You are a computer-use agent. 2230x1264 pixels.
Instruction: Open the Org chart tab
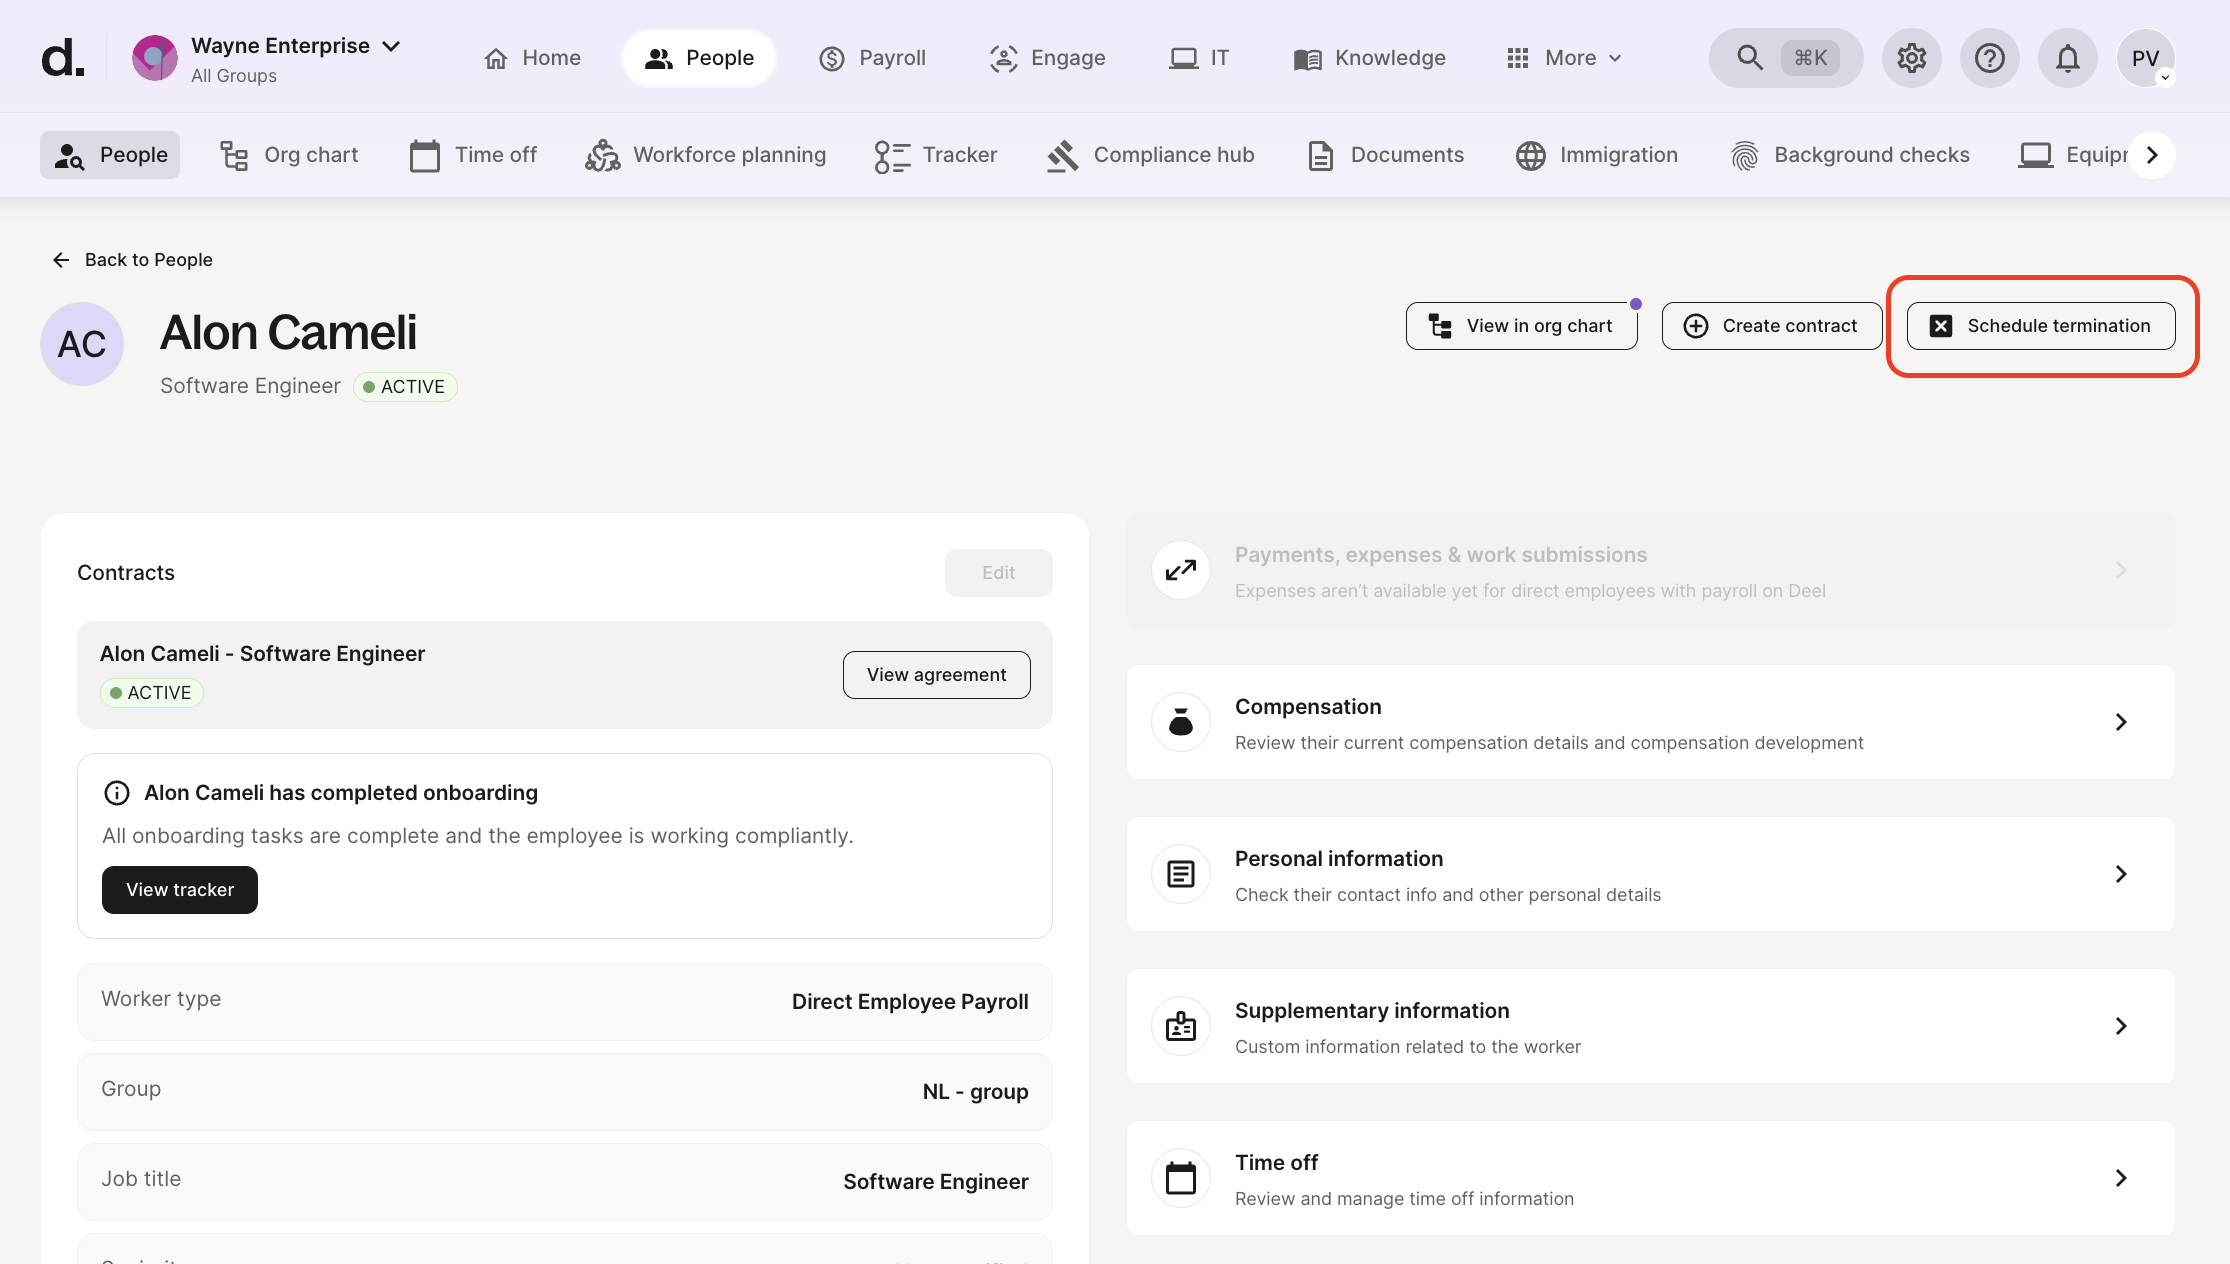[x=289, y=155]
